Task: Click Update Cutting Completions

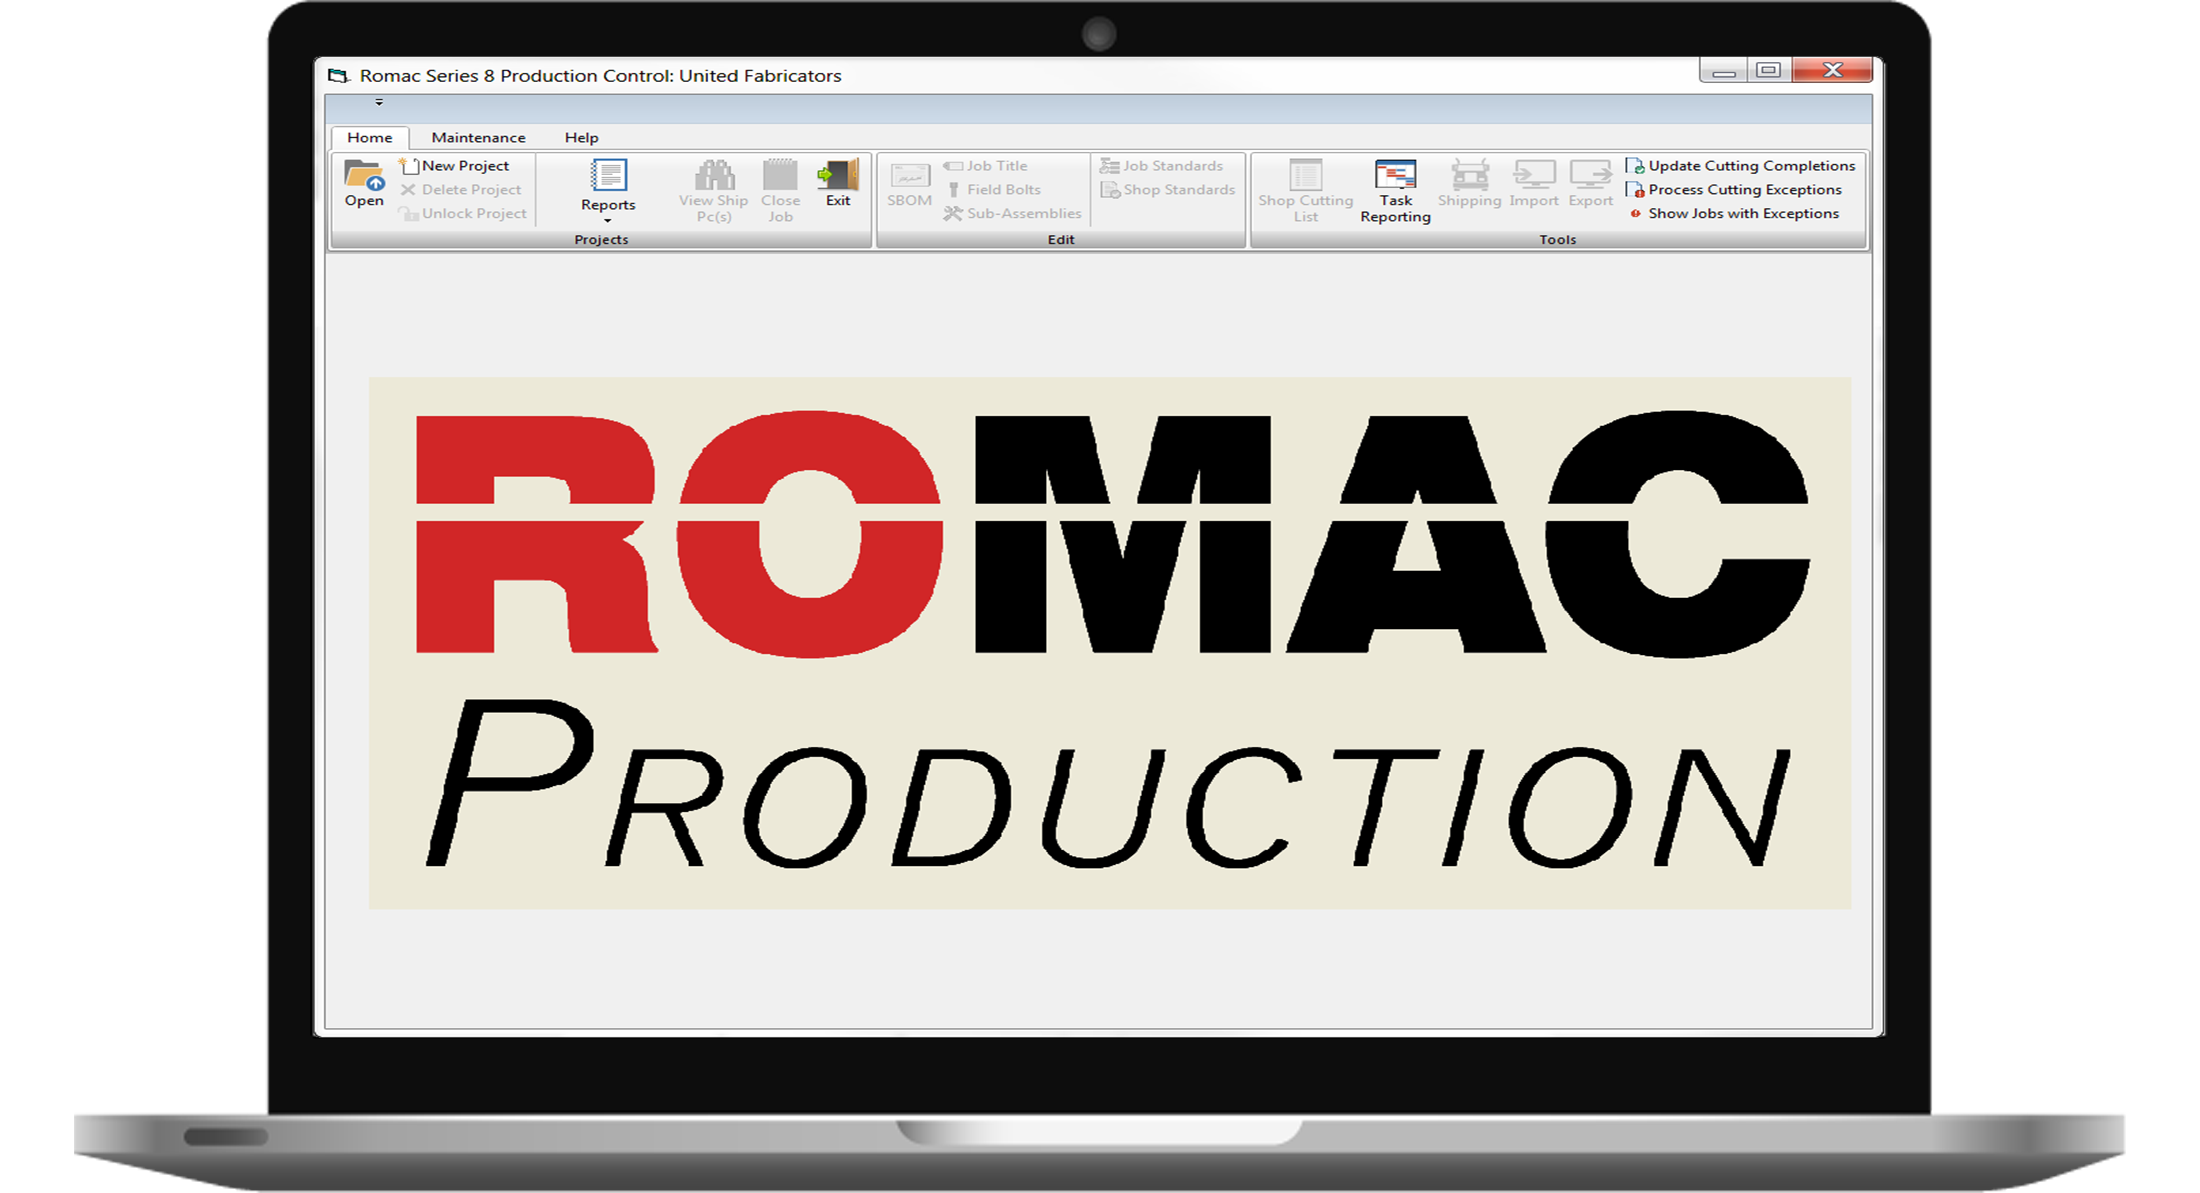Action: (1750, 166)
